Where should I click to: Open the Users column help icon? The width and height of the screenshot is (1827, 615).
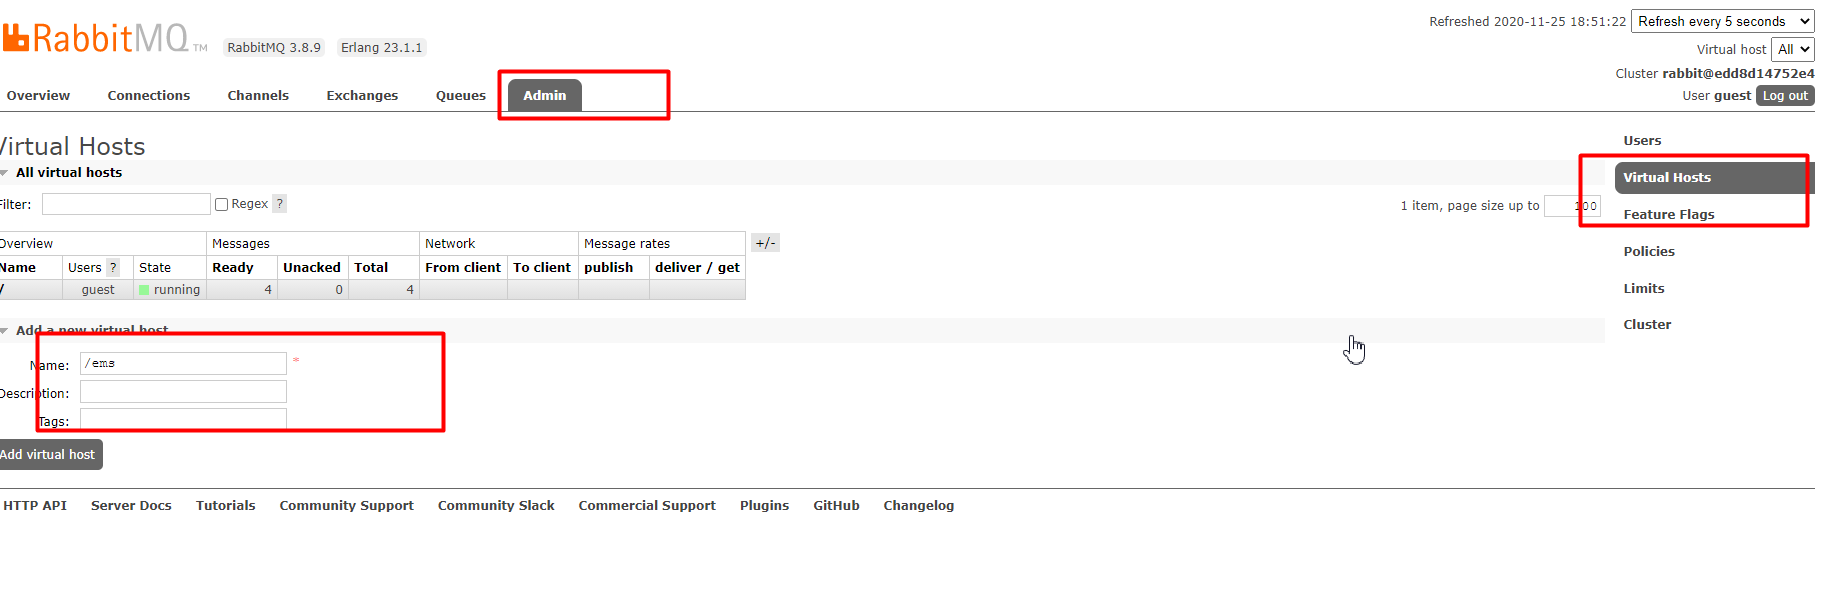coord(113,268)
